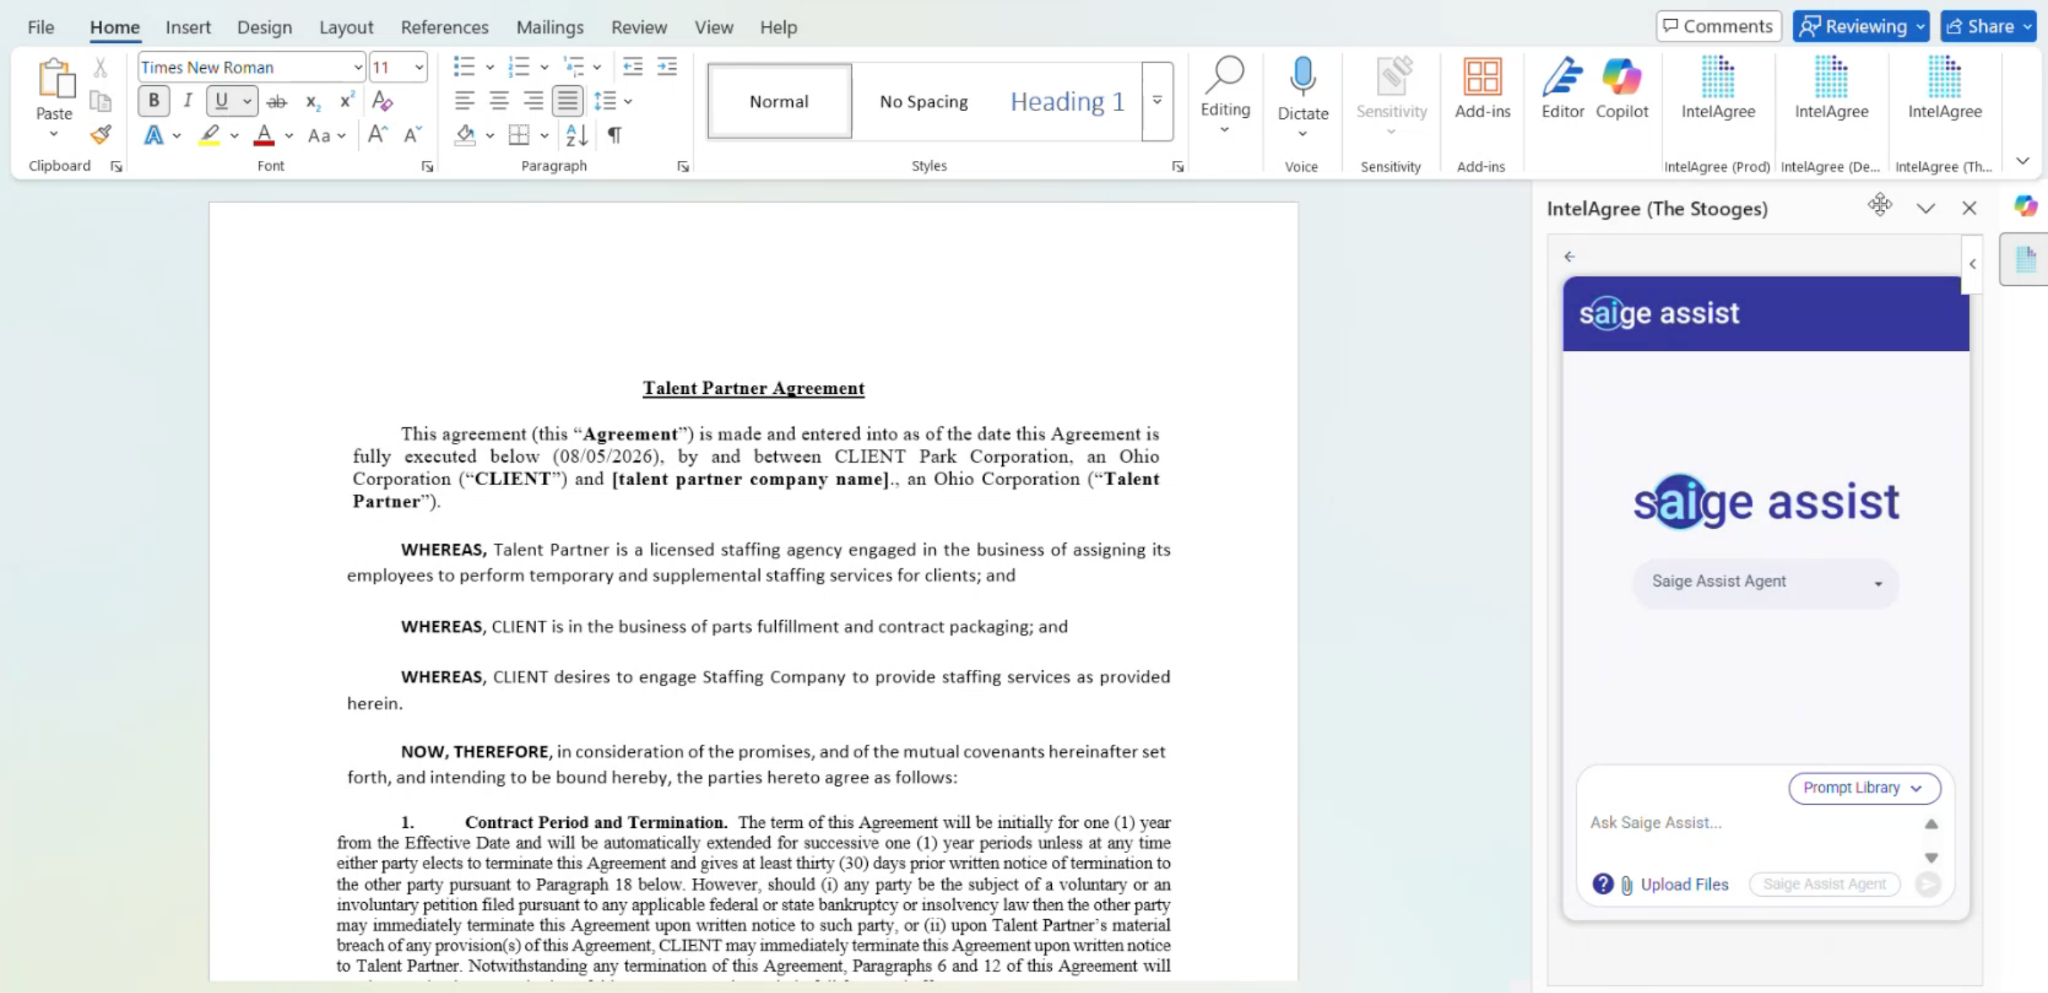The height and width of the screenshot is (993, 2048).
Task: Toggle Bold formatting
Action: coord(153,101)
